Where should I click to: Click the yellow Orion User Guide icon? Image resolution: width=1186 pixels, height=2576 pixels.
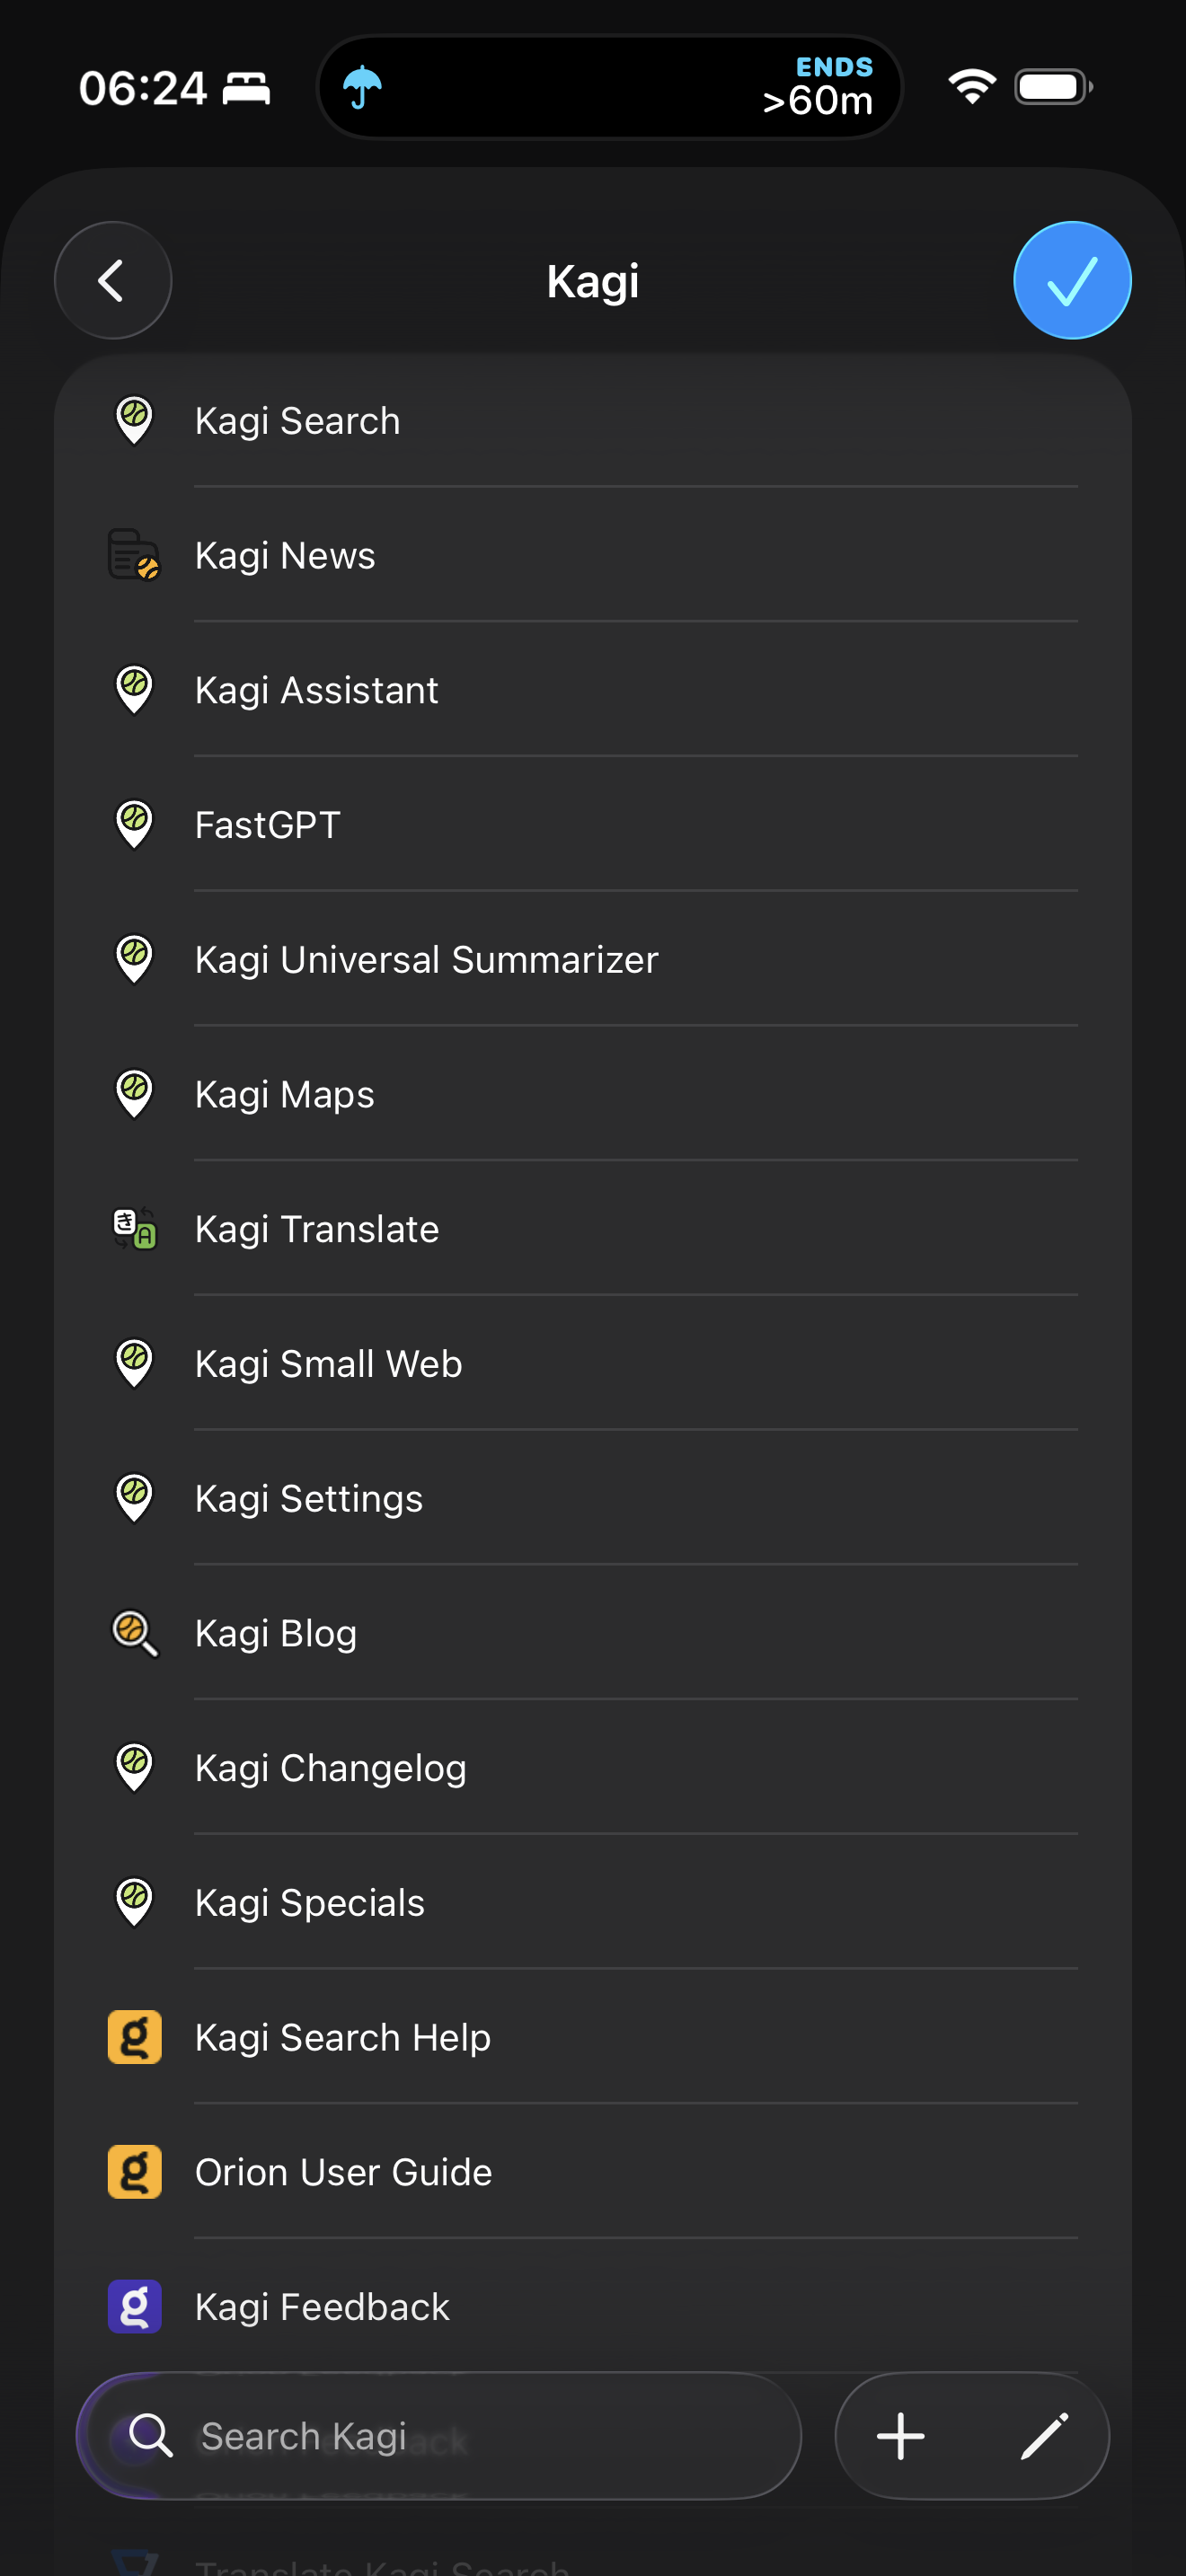(134, 2172)
